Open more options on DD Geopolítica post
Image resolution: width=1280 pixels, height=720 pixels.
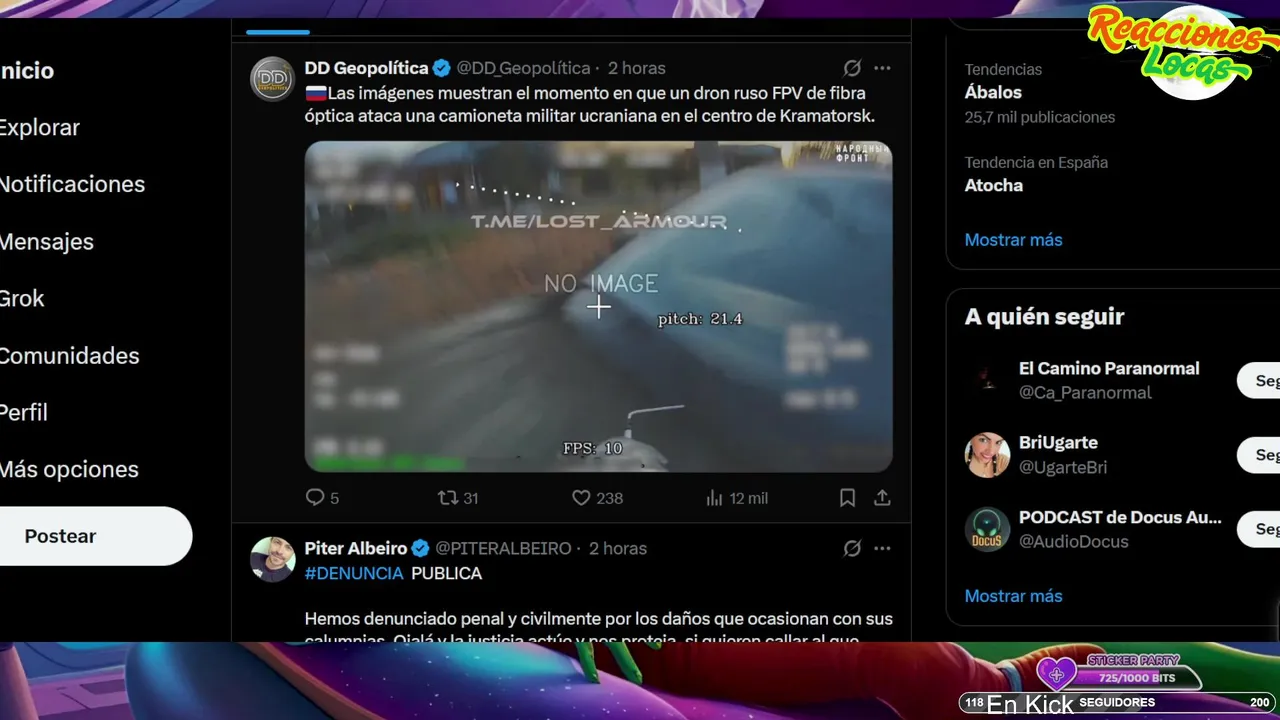pos(882,68)
